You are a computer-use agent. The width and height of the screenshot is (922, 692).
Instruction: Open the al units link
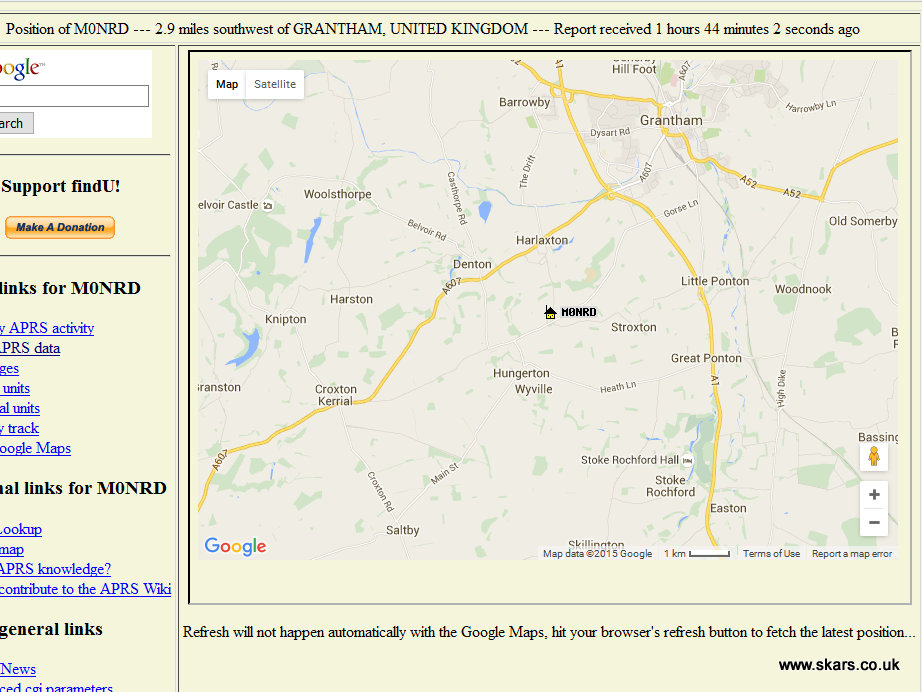click(x=19, y=408)
